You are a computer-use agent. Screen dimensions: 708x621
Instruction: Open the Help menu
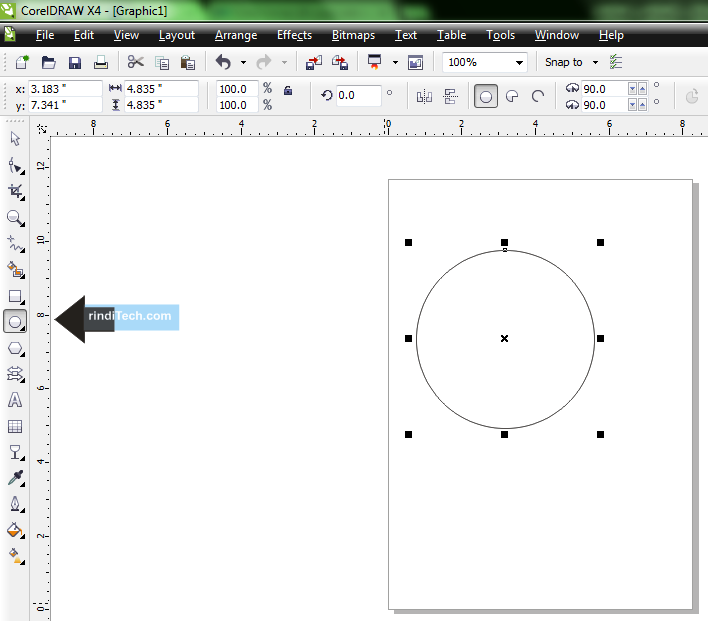tap(611, 35)
